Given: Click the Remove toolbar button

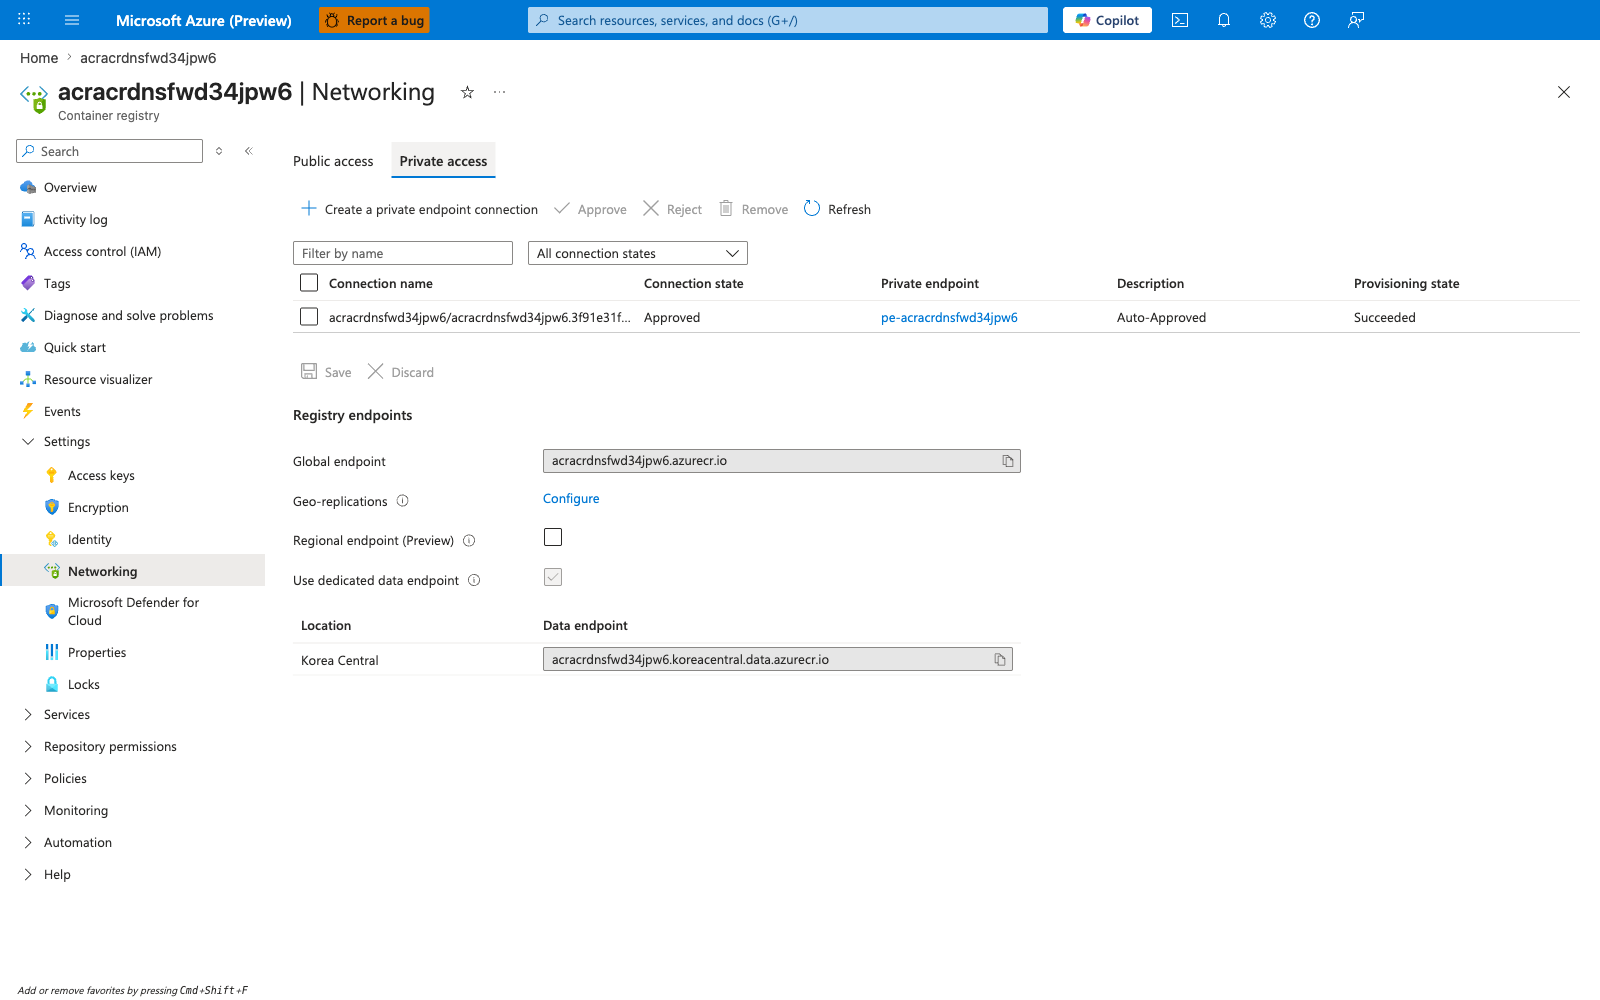Looking at the screenshot, I should (753, 209).
